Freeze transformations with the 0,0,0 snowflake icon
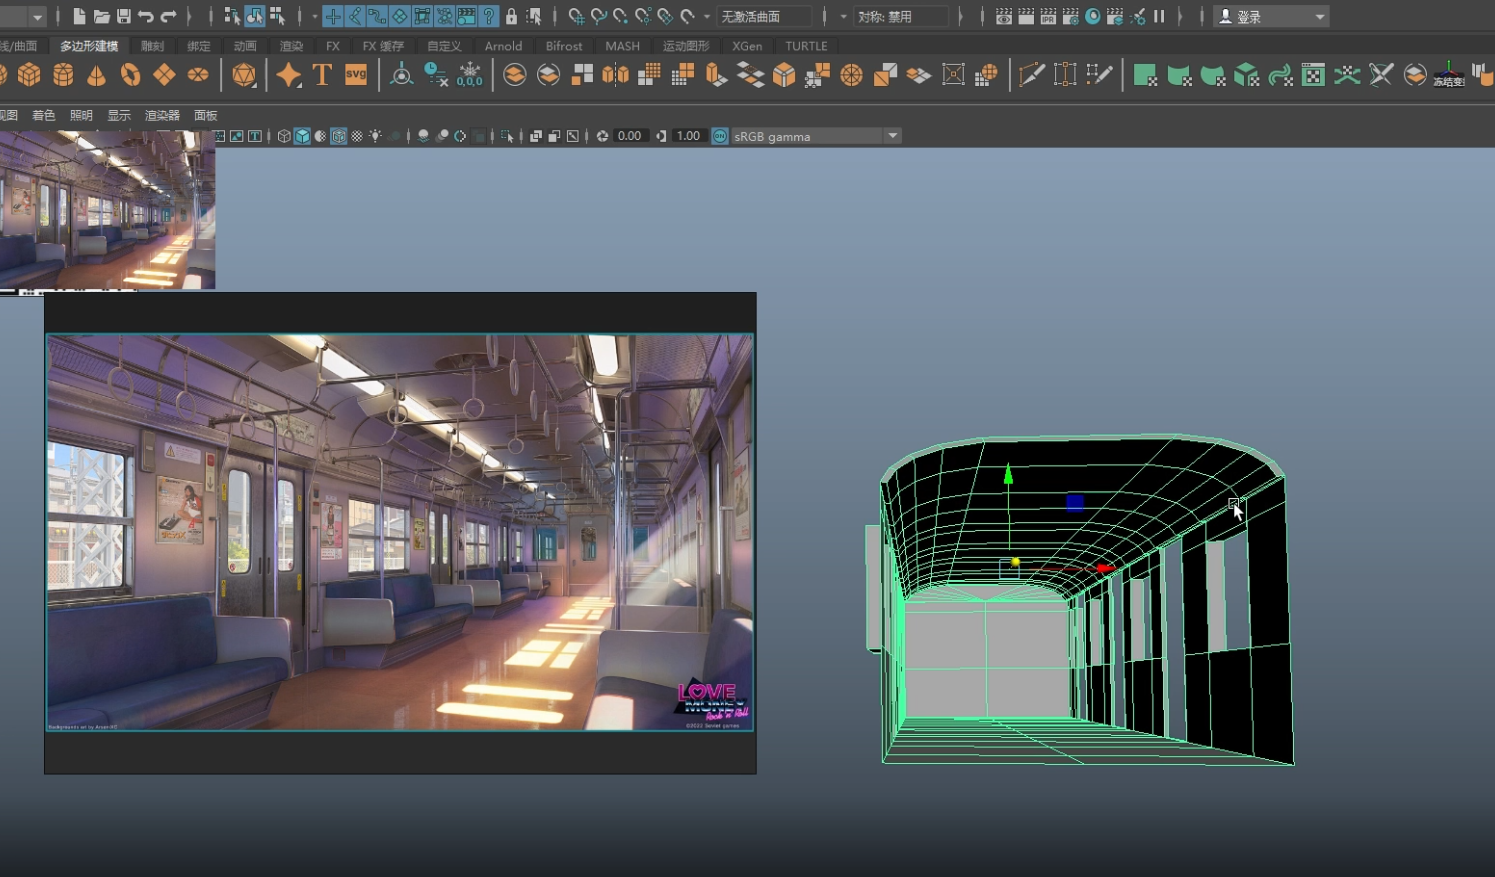 469,75
